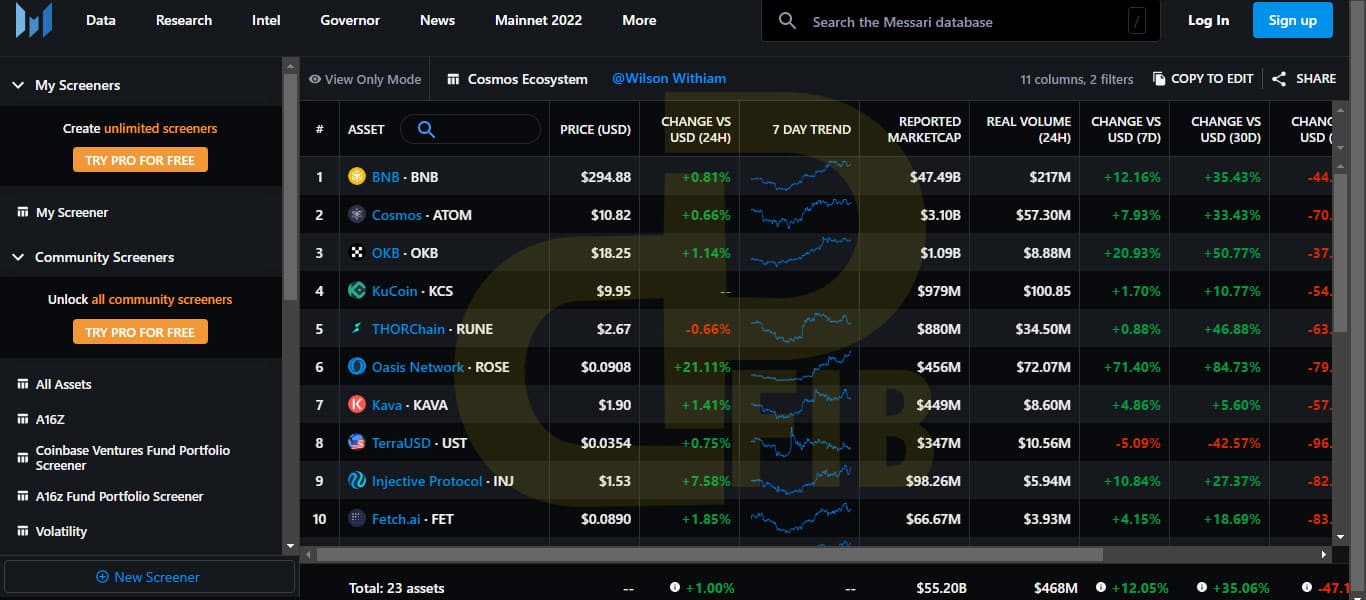Click the Injective Protocol INJ coin icon
Screen dimensions: 1366x600
click(357, 481)
